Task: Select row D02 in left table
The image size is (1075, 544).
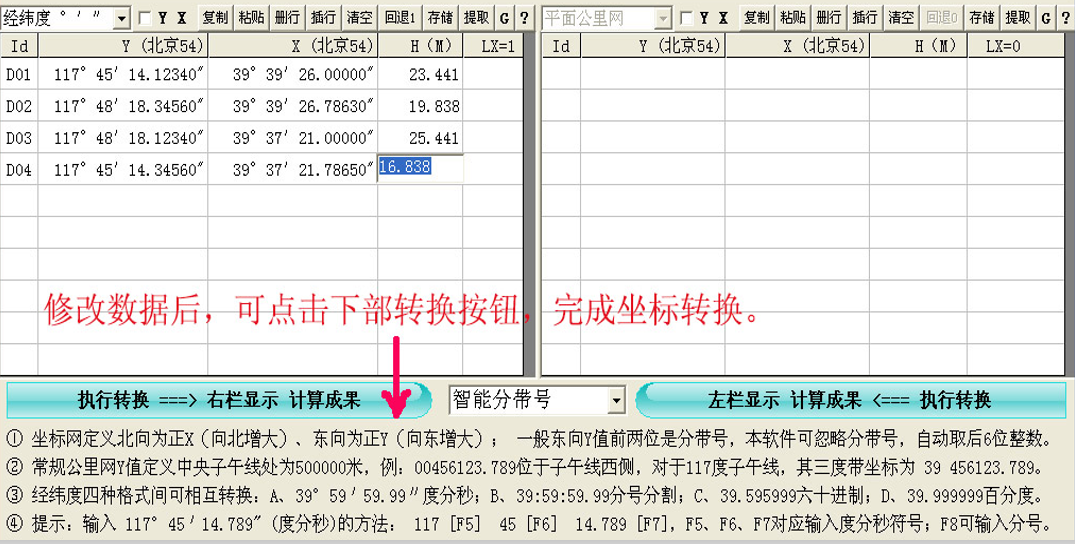Action: point(19,106)
